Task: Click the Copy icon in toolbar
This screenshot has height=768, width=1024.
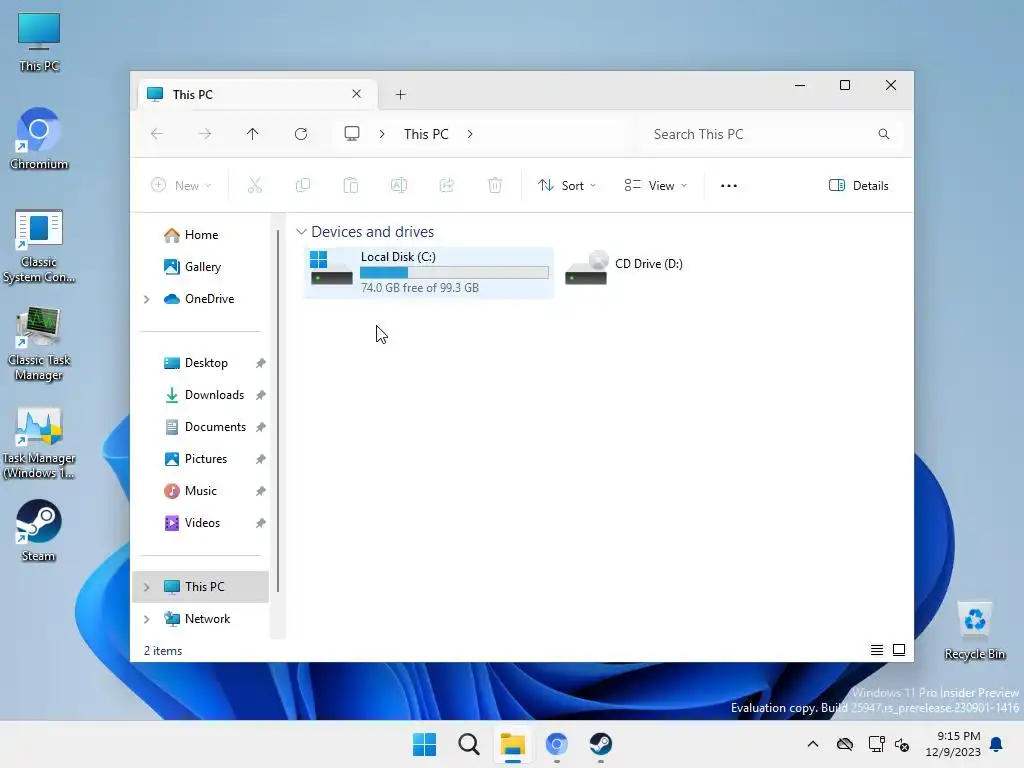Action: 302,185
